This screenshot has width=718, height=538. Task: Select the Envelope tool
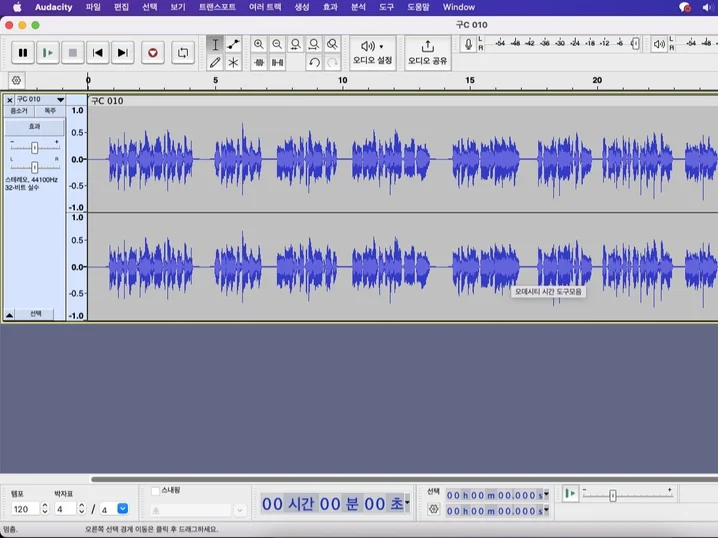pos(233,44)
